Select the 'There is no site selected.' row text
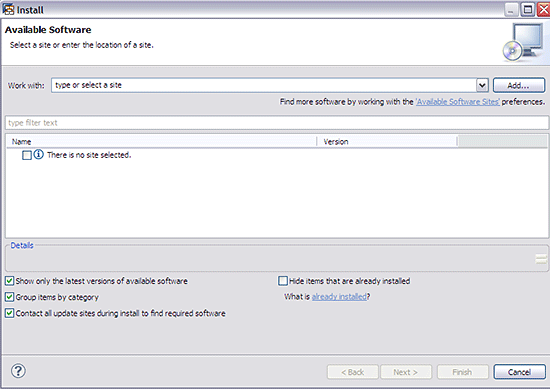 [x=89, y=155]
